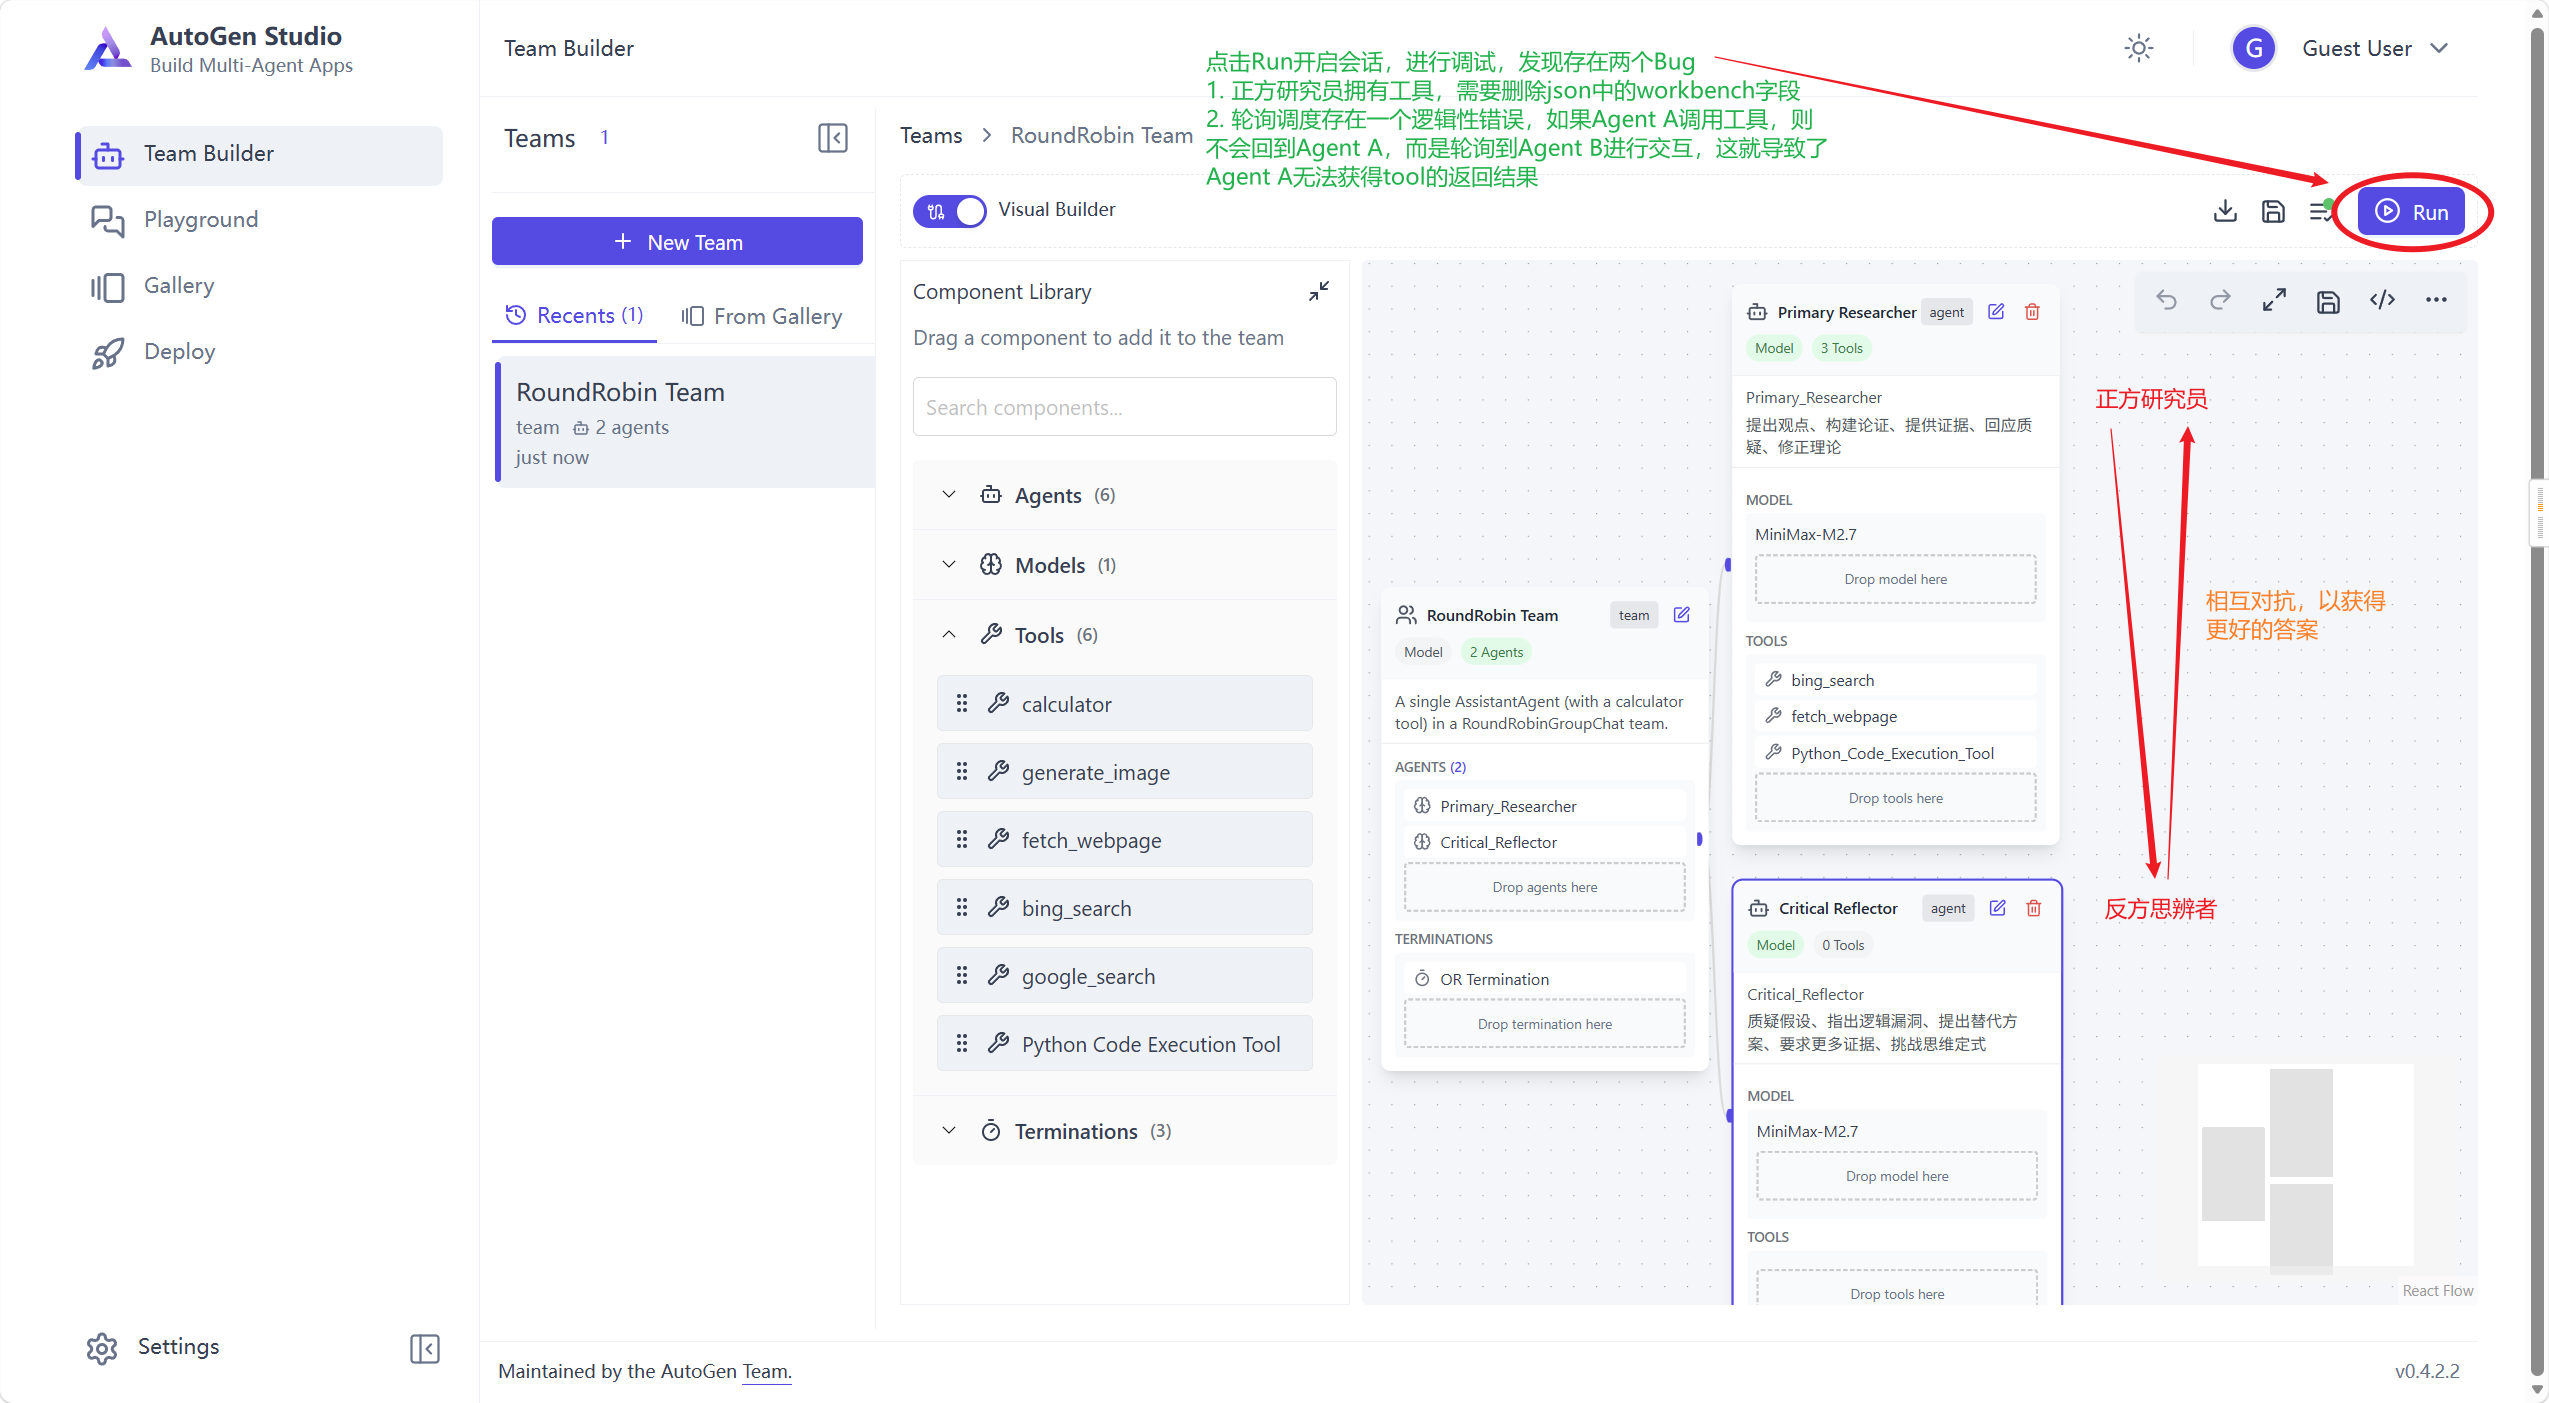The width and height of the screenshot is (2549, 1403).
Task: Click Critical_Reflector in the team's agents list
Action: (x=1544, y=841)
